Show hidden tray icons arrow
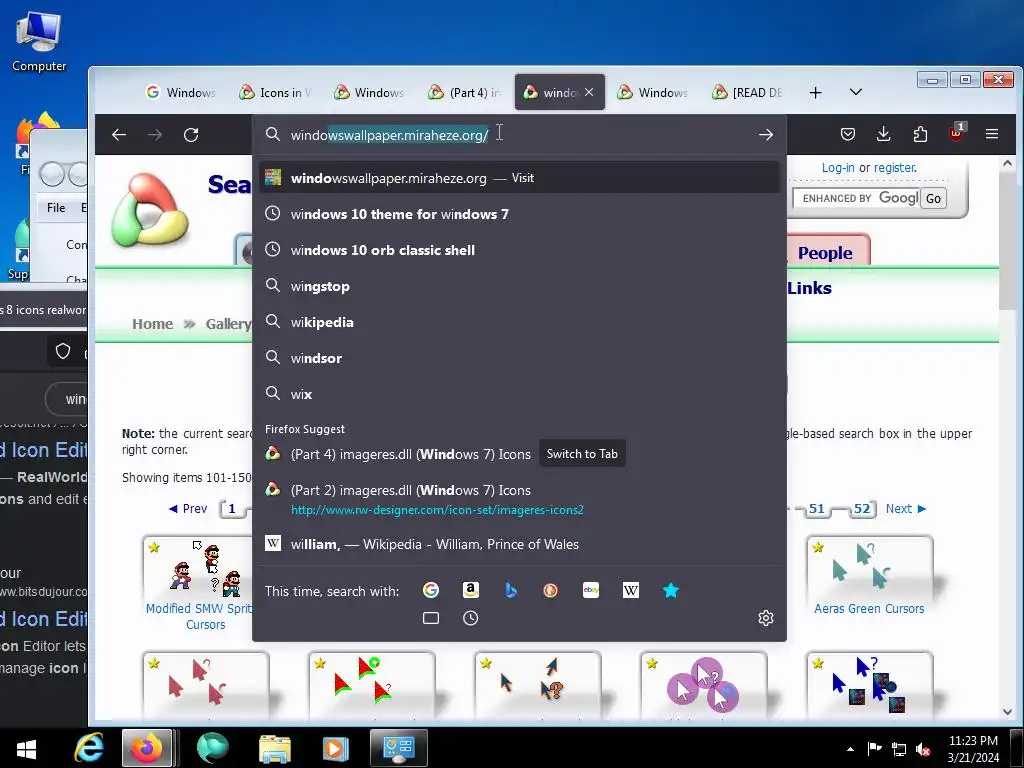Screen dimensions: 1024x768 pyautogui.click(x=850, y=749)
